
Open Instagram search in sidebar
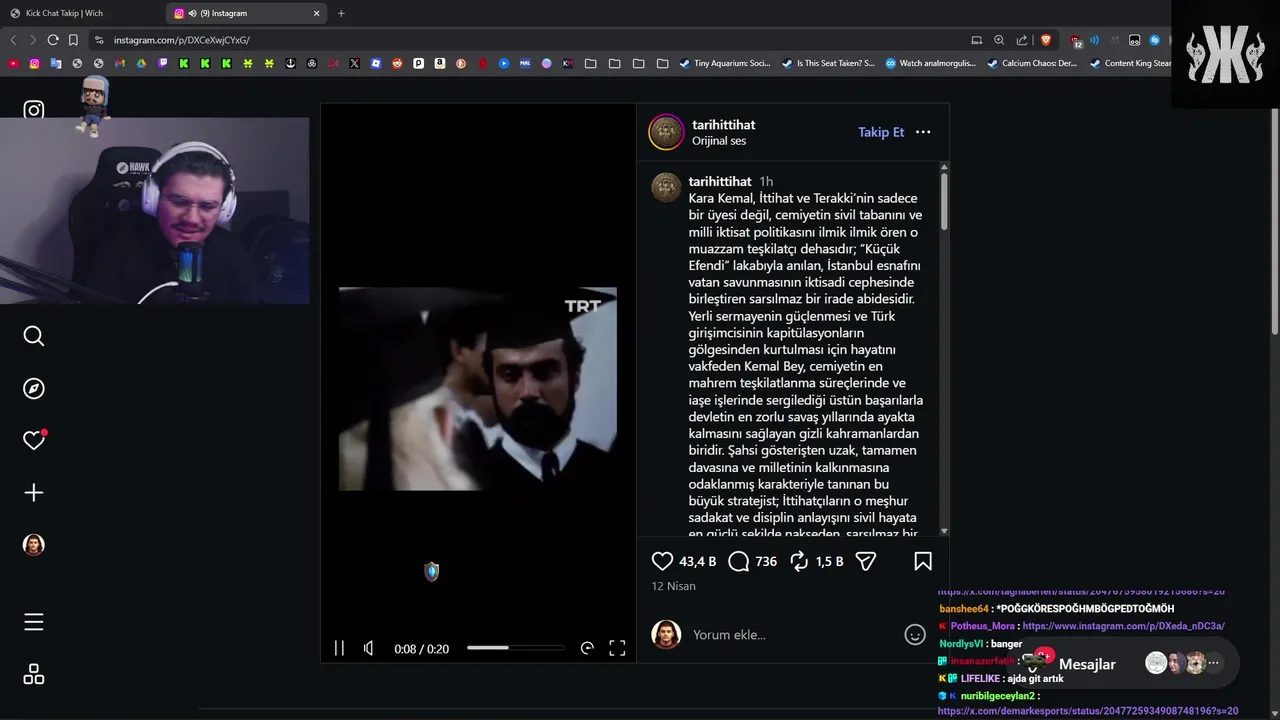(34, 336)
